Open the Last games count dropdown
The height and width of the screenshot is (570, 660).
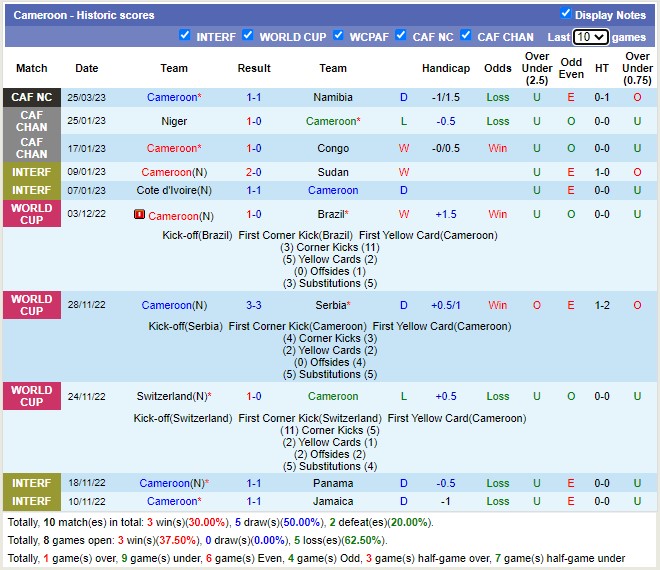point(589,37)
